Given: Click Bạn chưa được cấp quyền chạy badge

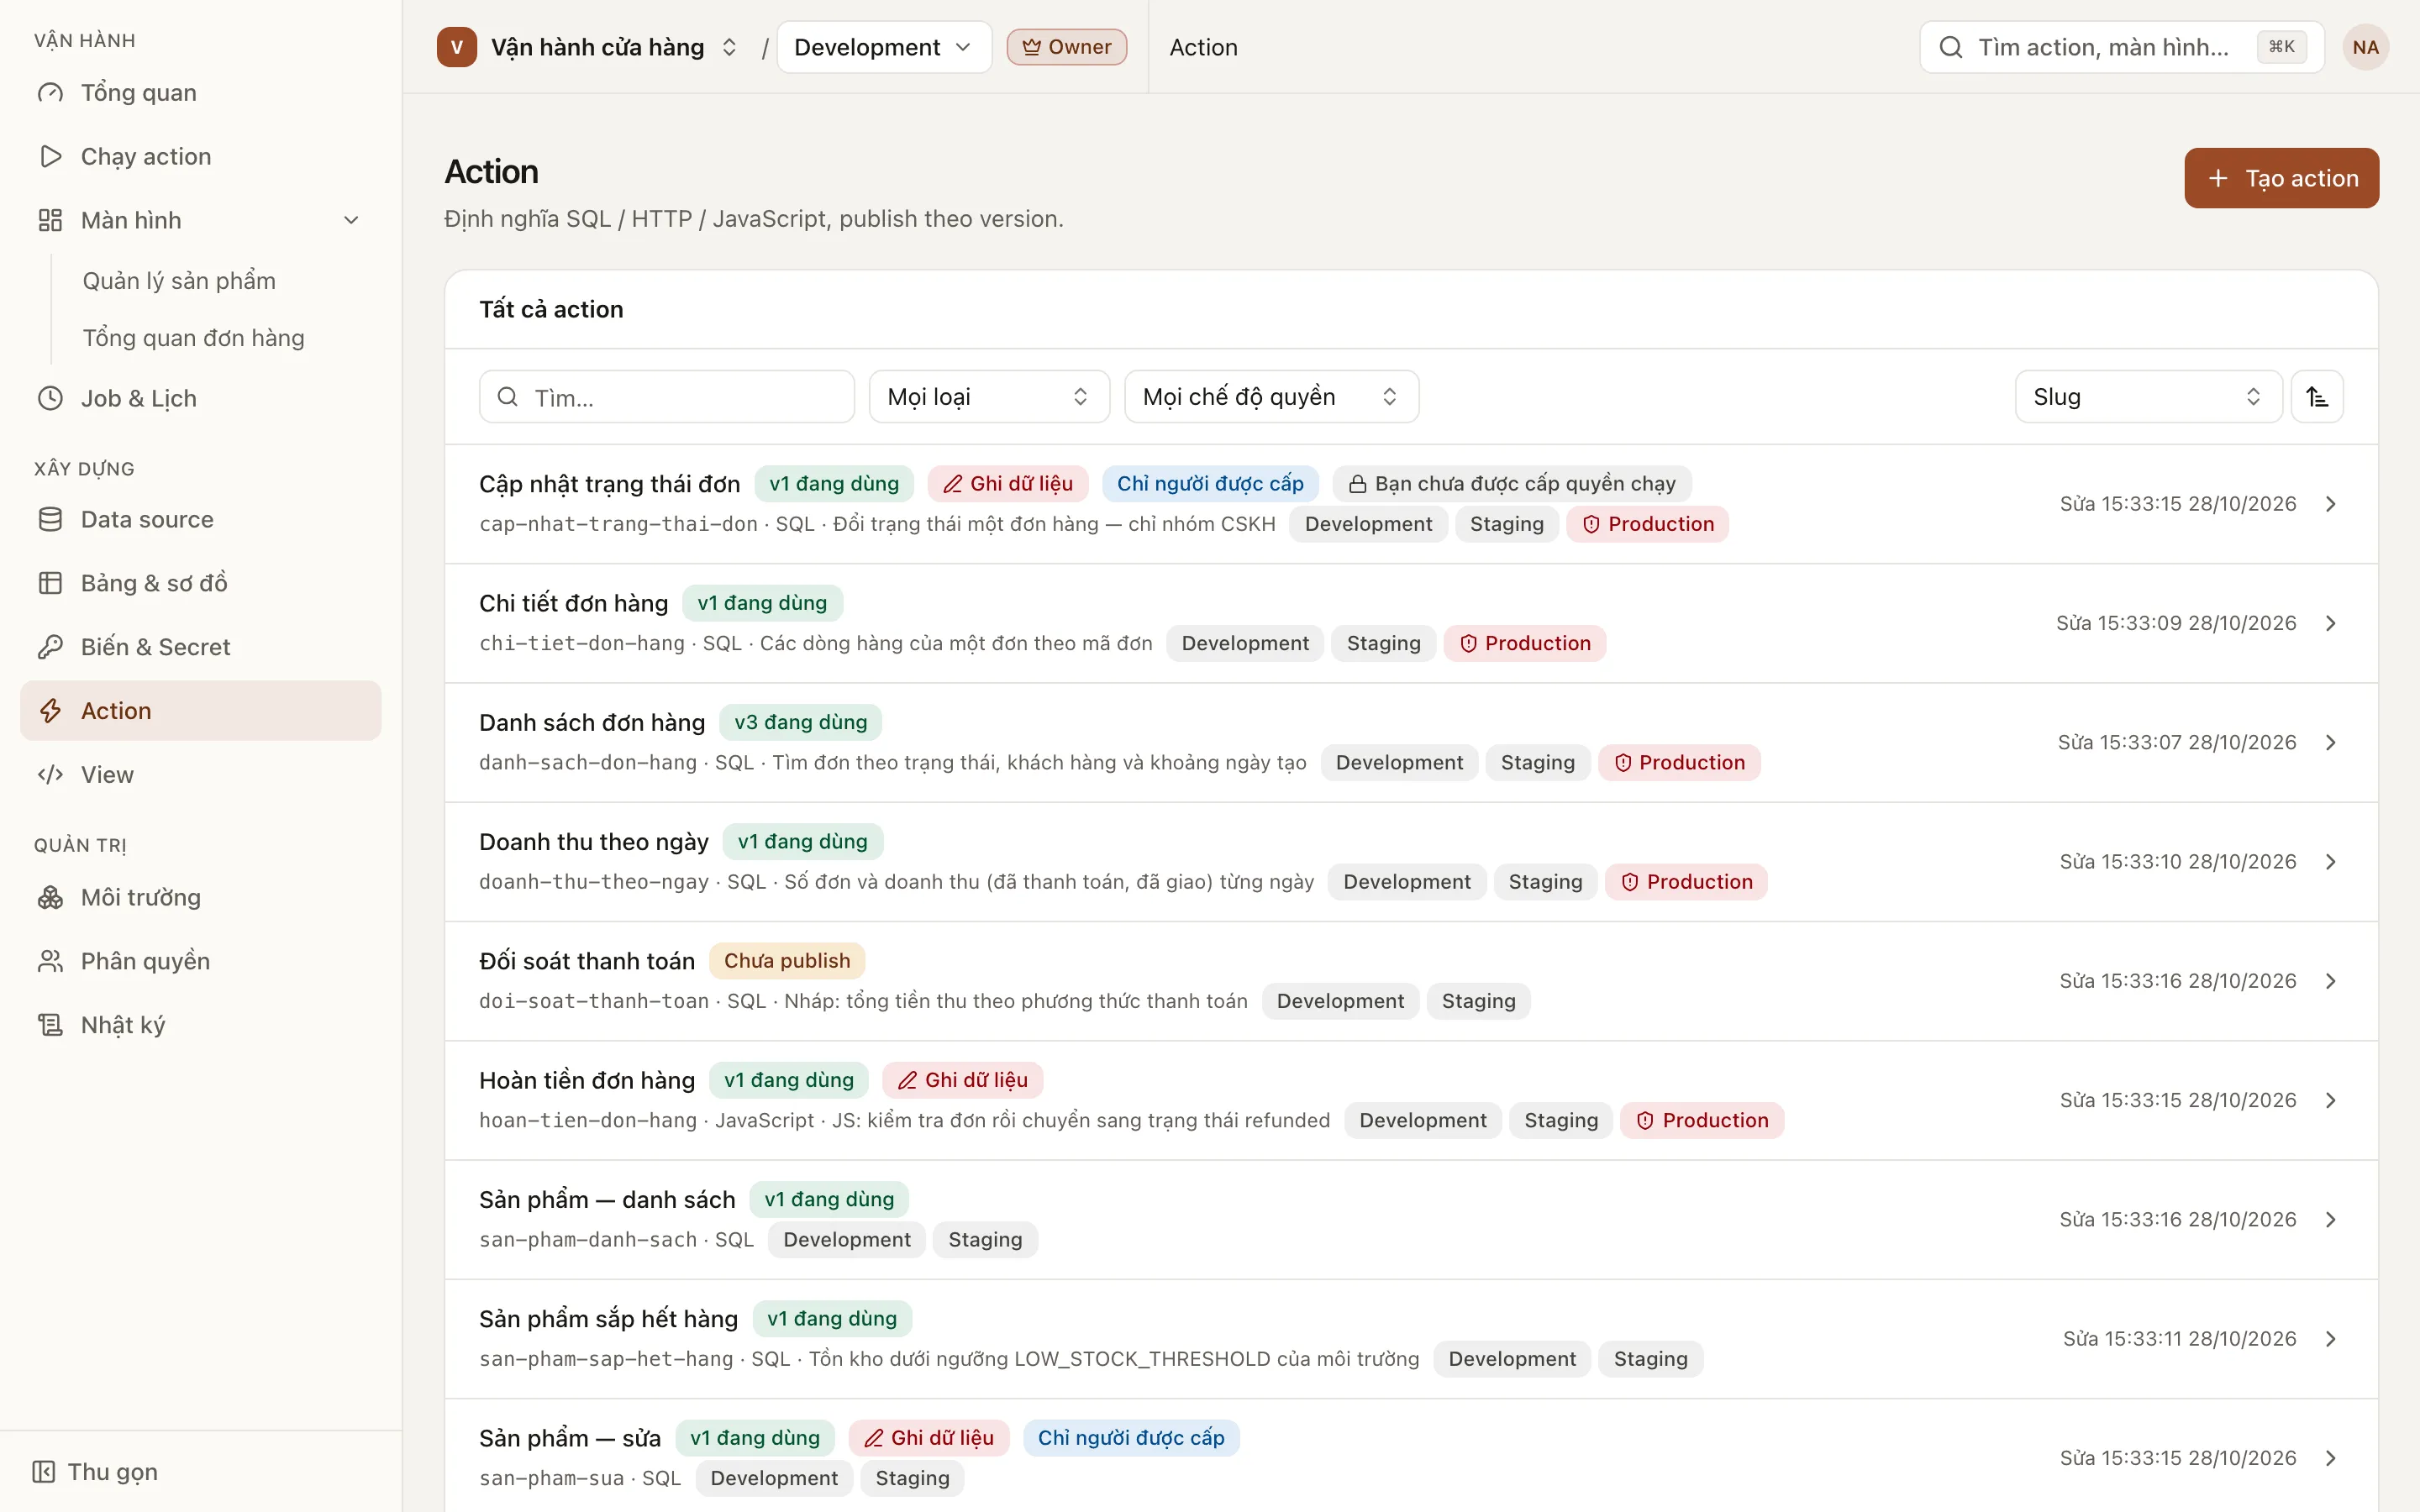Looking at the screenshot, I should 1512,484.
